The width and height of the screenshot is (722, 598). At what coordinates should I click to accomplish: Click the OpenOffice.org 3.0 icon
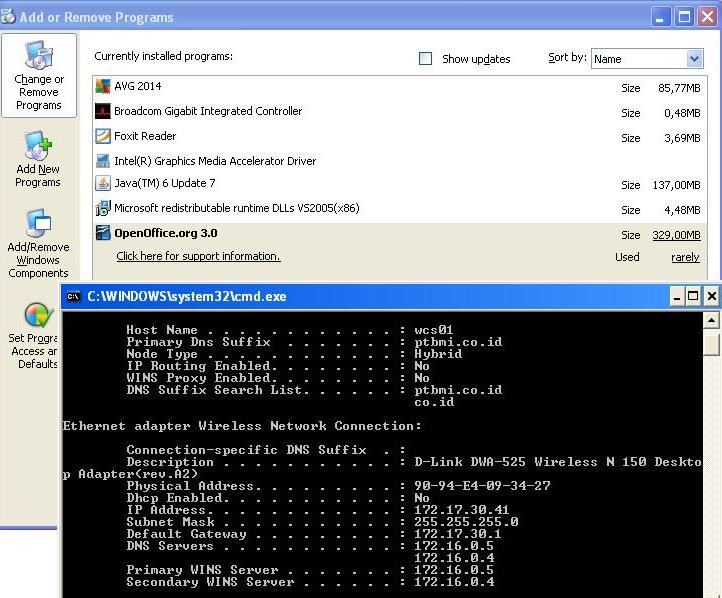tap(102, 233)
